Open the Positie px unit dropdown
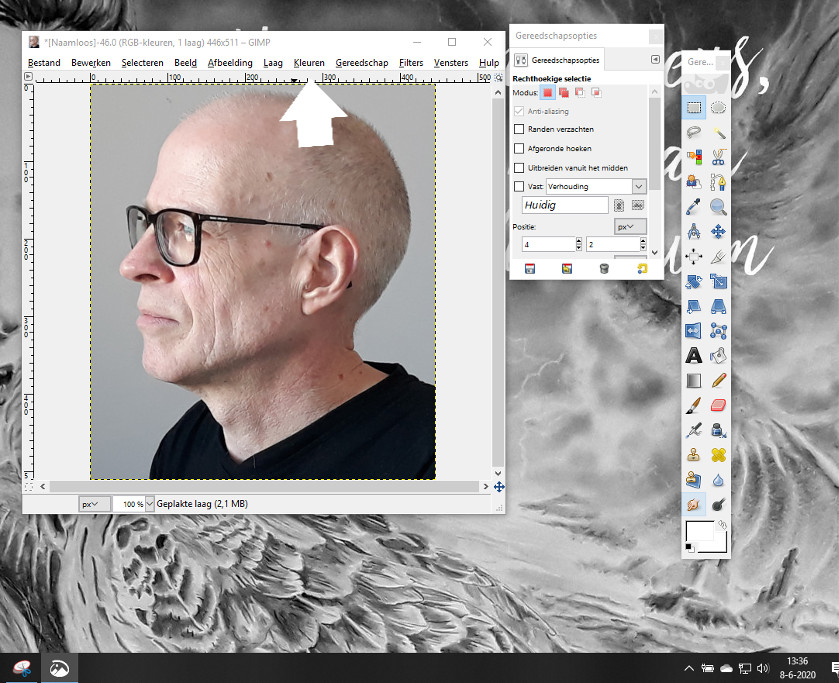The height and width of the screenshot is (683, 839). [x=630, y=227]
